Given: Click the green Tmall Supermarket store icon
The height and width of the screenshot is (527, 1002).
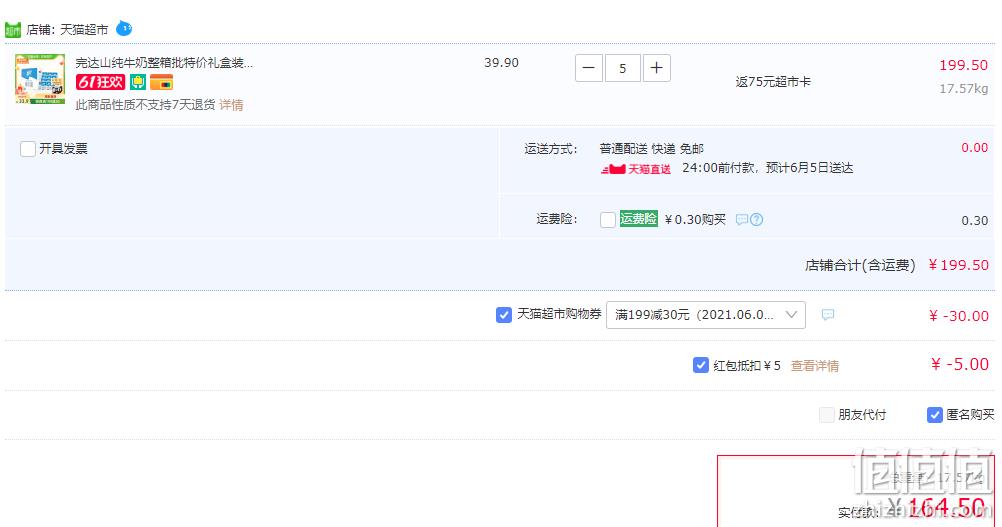Looking at the screenshot, I should [x=13, y=29].
